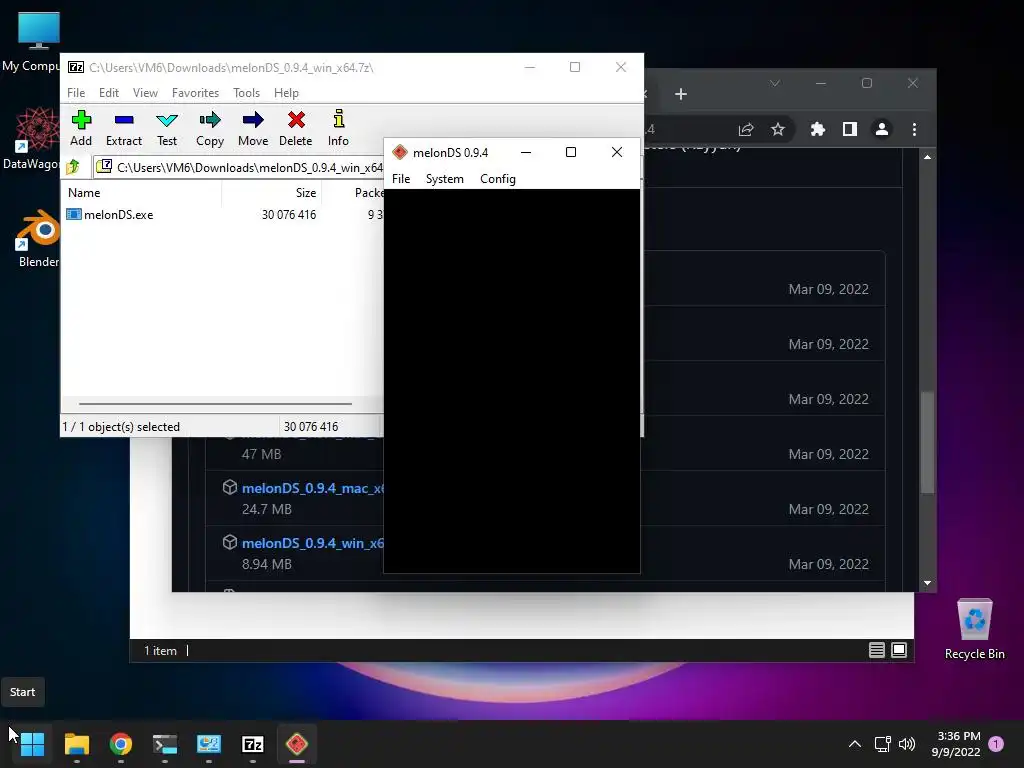Select the Recycle Bin desktop icon

pos(974,629)
